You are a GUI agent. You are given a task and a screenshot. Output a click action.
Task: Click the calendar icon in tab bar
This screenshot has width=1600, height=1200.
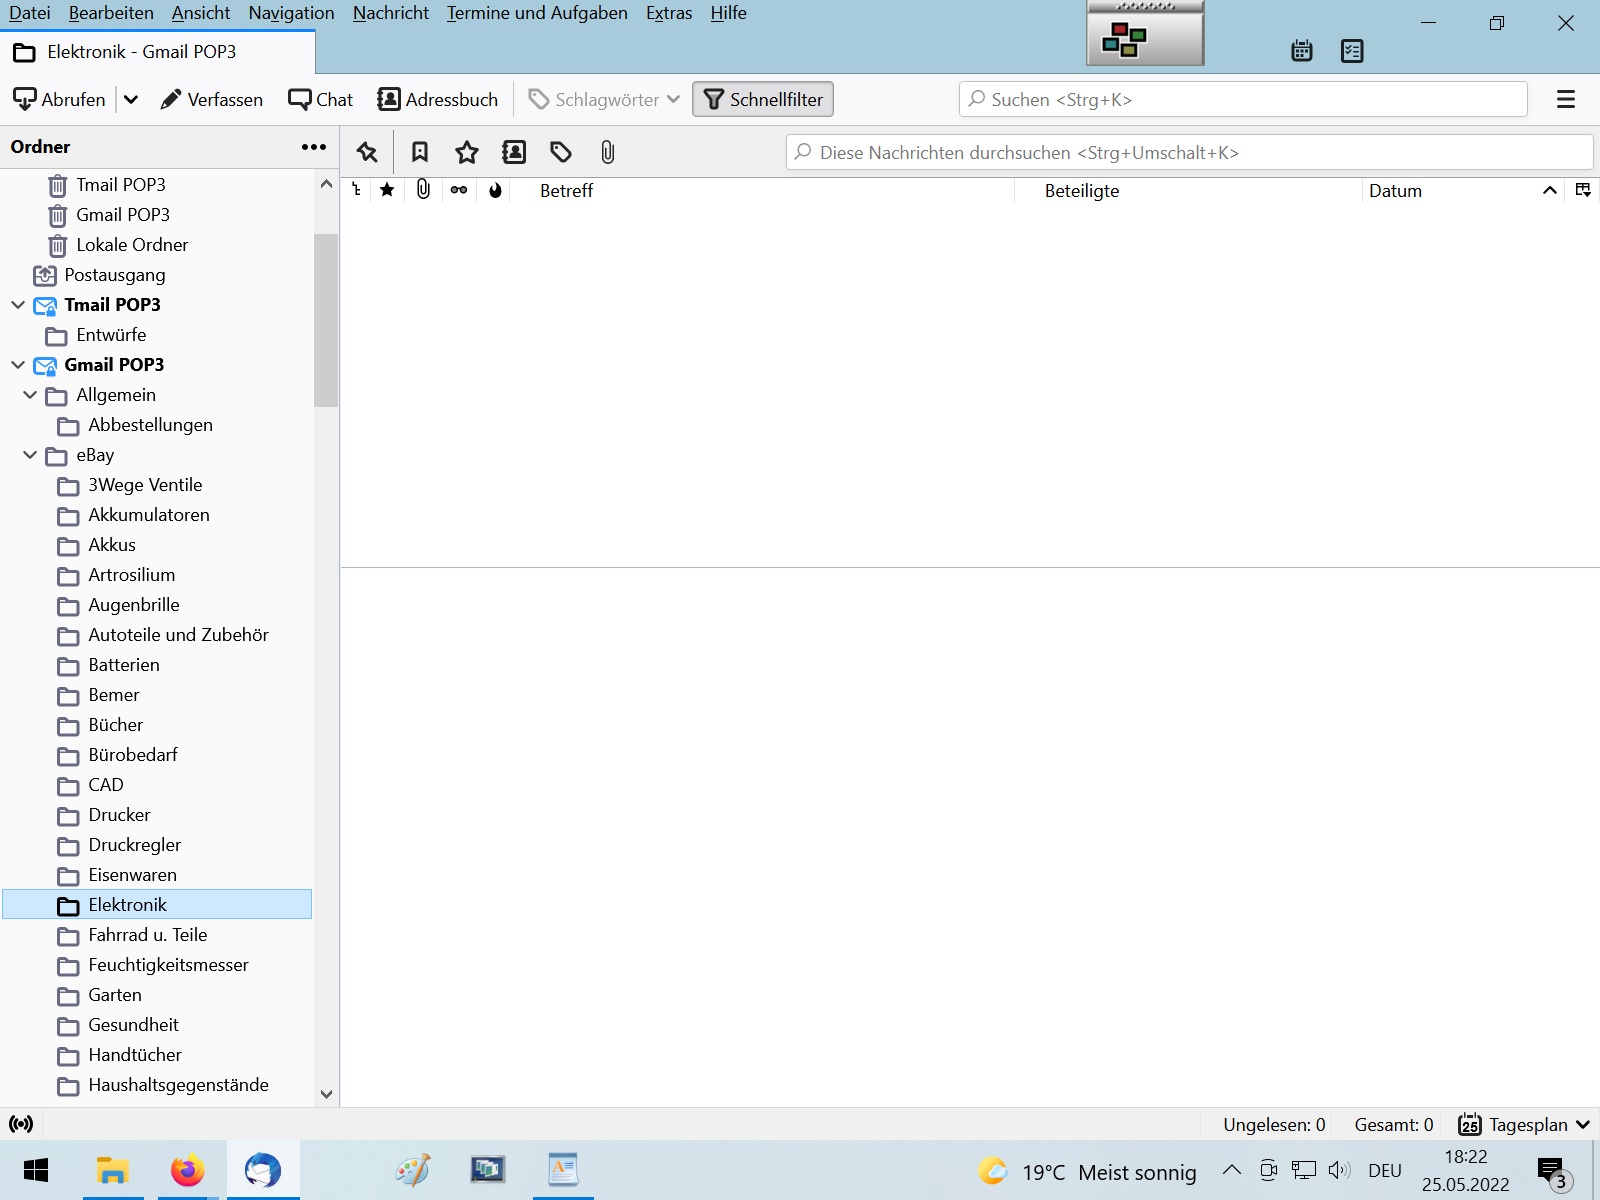click(1301, 51)
